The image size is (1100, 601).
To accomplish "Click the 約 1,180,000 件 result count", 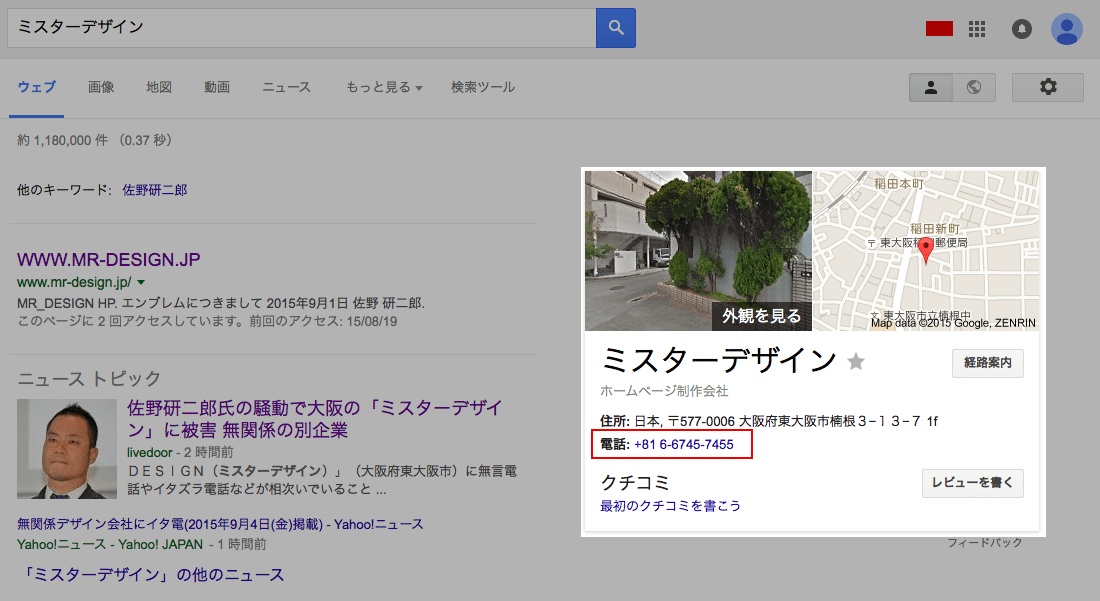I will click(x=63, y=140).
